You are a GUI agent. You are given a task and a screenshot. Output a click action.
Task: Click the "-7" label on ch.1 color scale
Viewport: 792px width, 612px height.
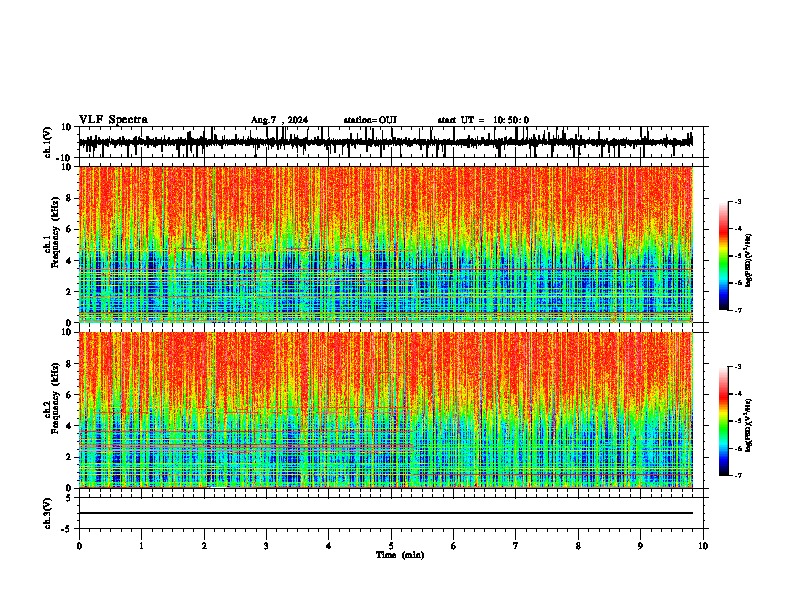(x=738, y=310)
